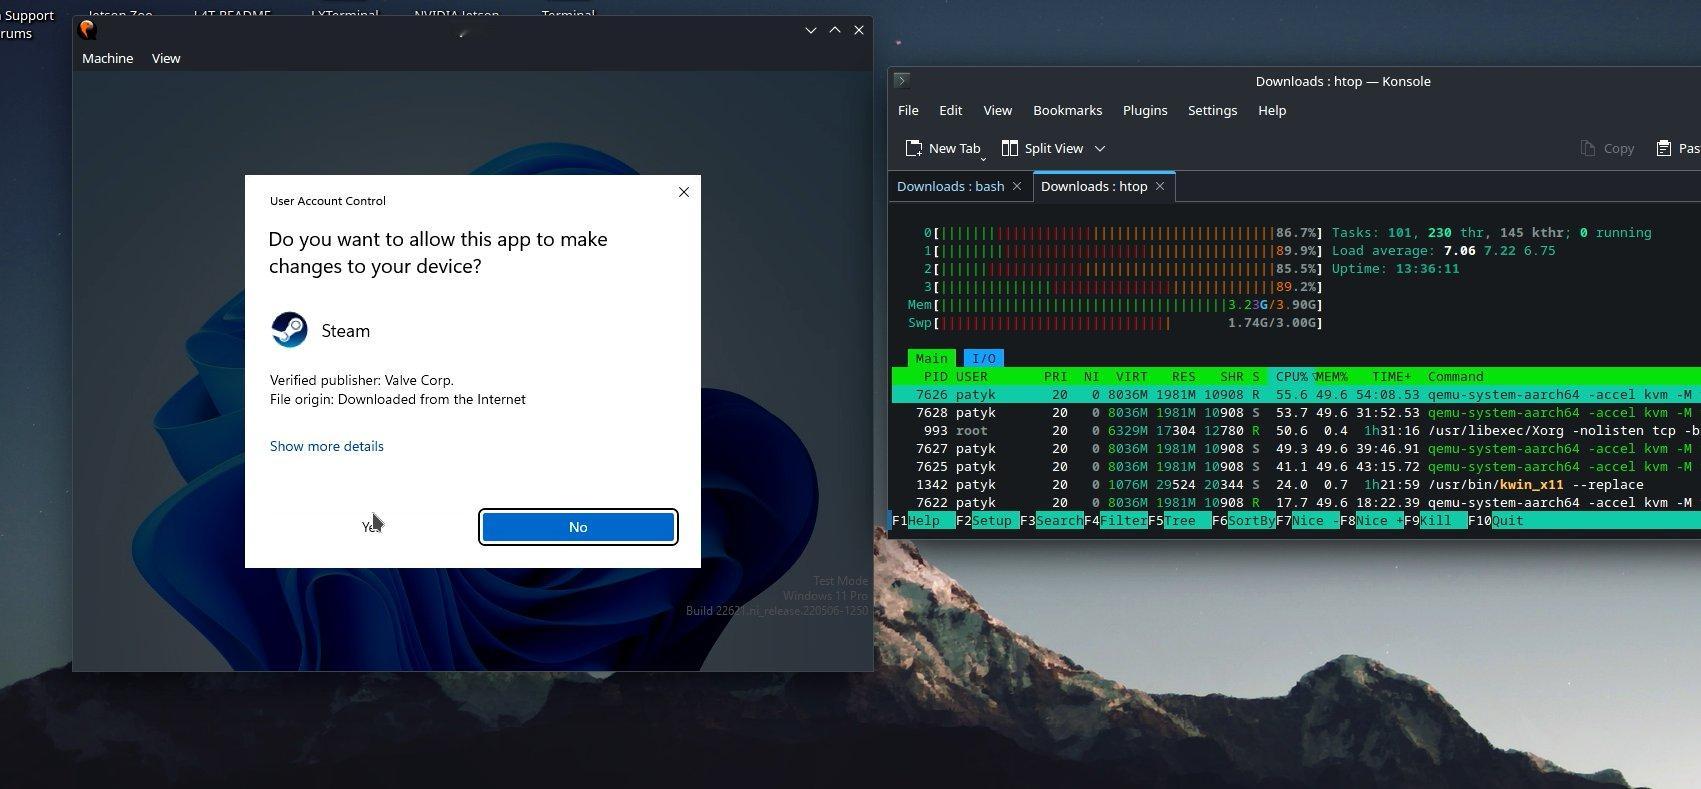This screenshot has width=1701, height=789.
Task: Open the New Tab dropdown arrow
Action: 983,158
